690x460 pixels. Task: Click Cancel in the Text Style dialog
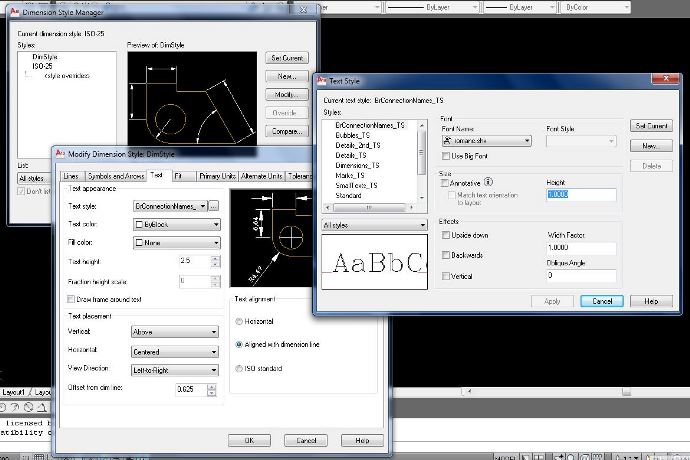click(x=601, y=301)
